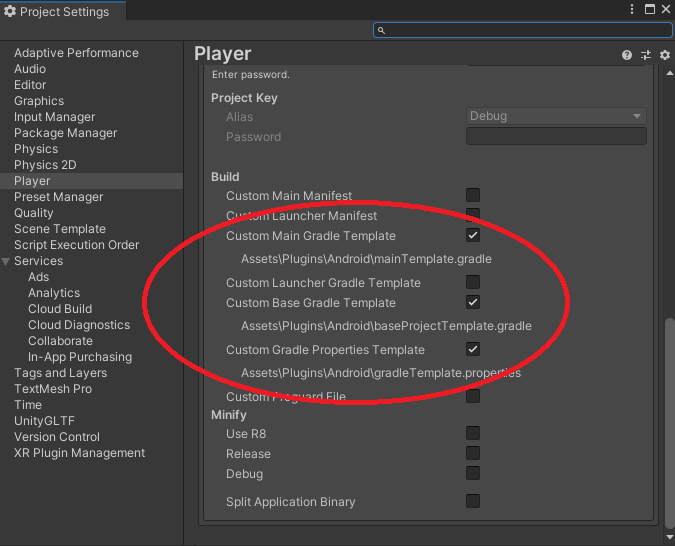Viewport: 675px width, 546px height.
Task: Open the Player help documentation icon
Action: click(627, 55)
